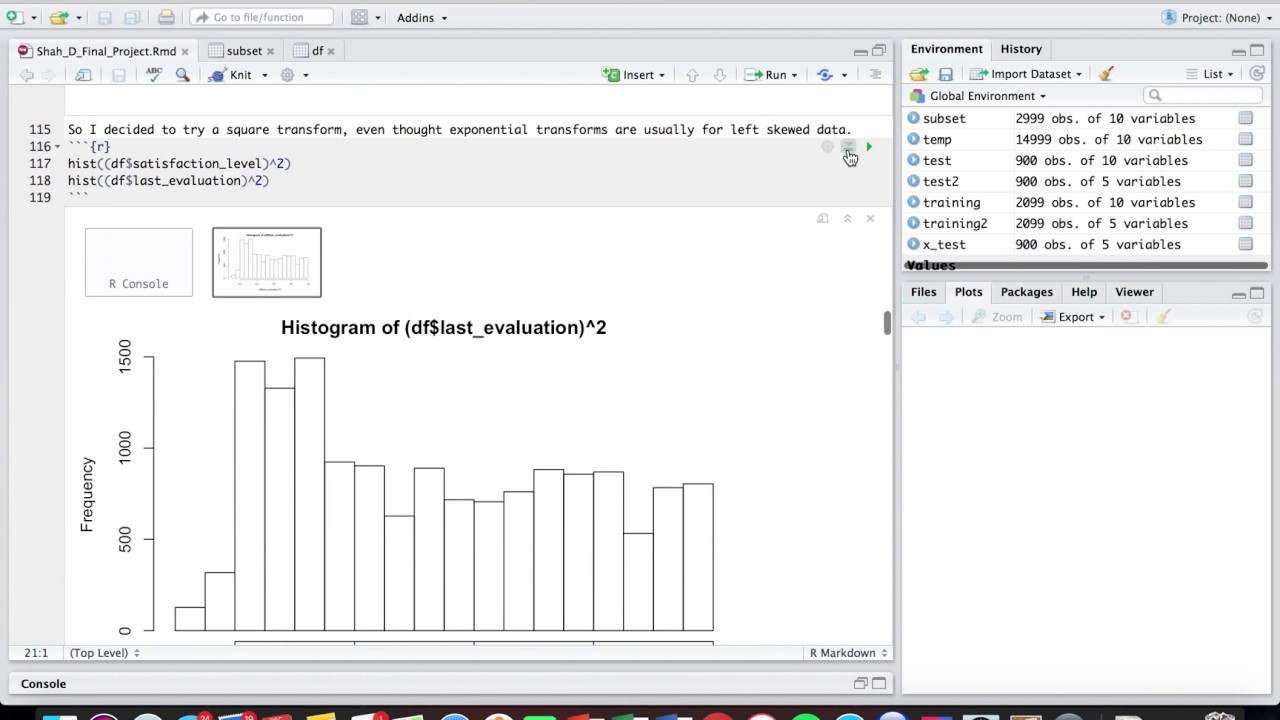Select the R Console output thumbnail
Screen dimensions: 1280x720
(x=139, y=262)
